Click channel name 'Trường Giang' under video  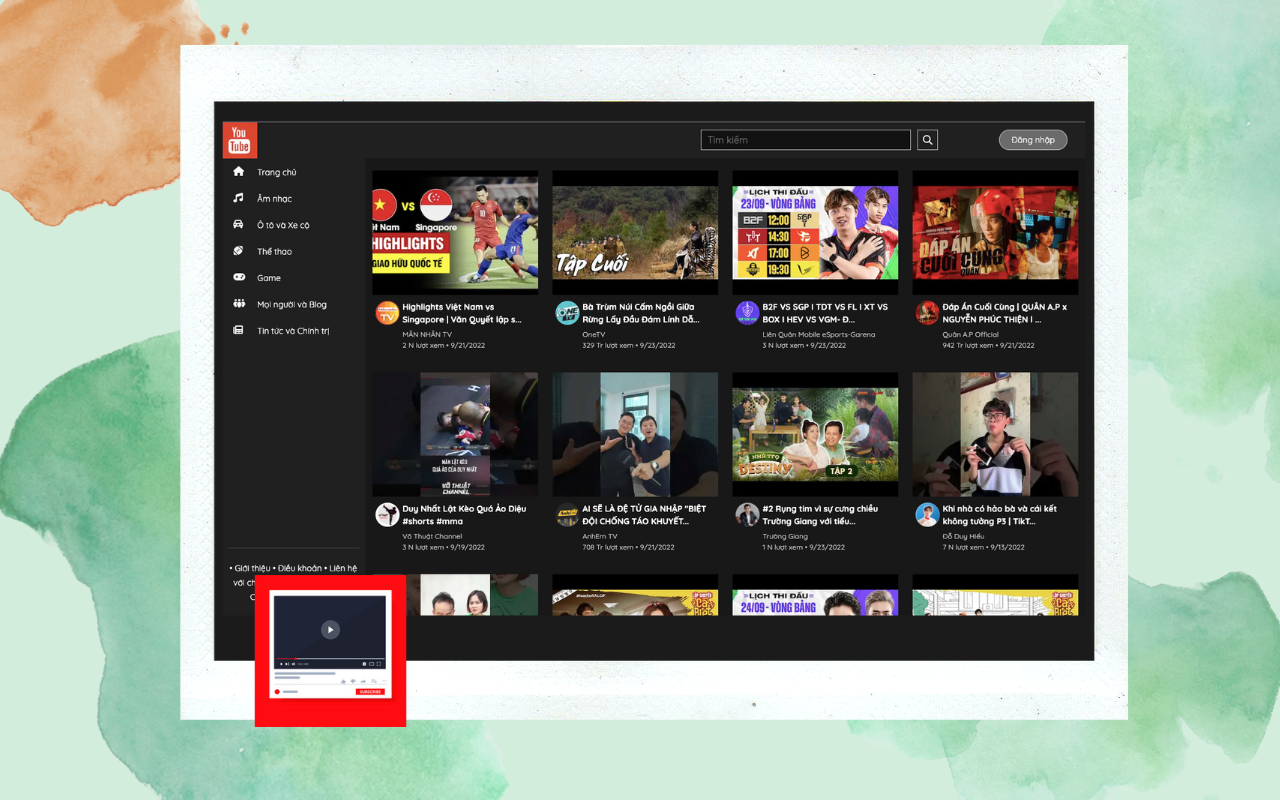[x=785, y=537]
